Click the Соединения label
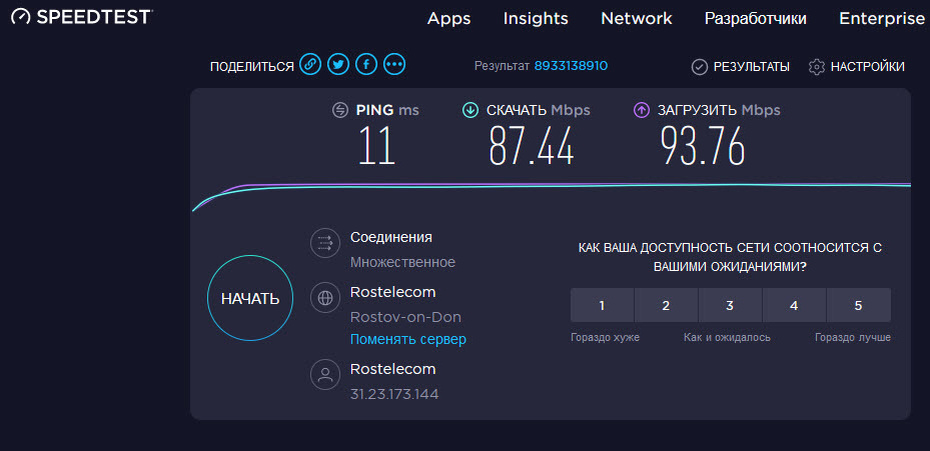Image resolution: width=930 pixels, height=451 pixels. (x=391, y=237)
